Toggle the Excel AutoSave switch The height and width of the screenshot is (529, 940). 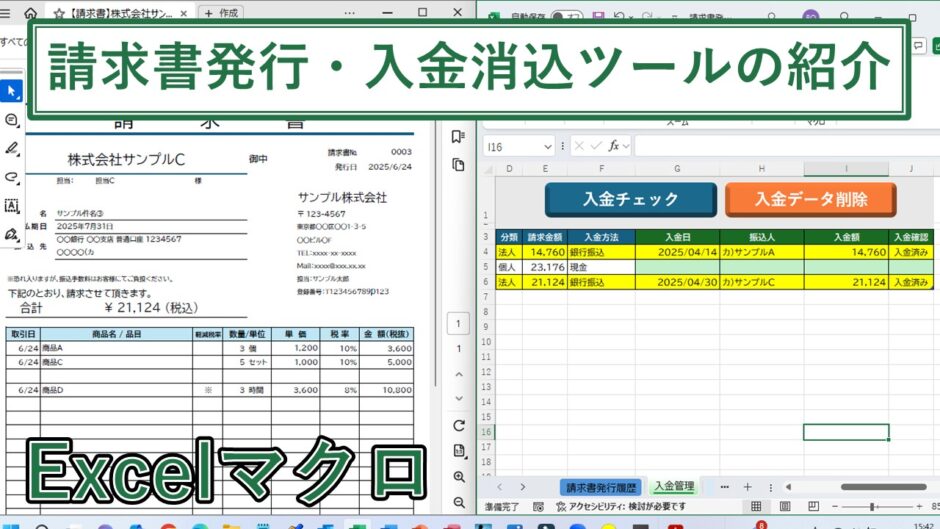[x=566, y=16]
